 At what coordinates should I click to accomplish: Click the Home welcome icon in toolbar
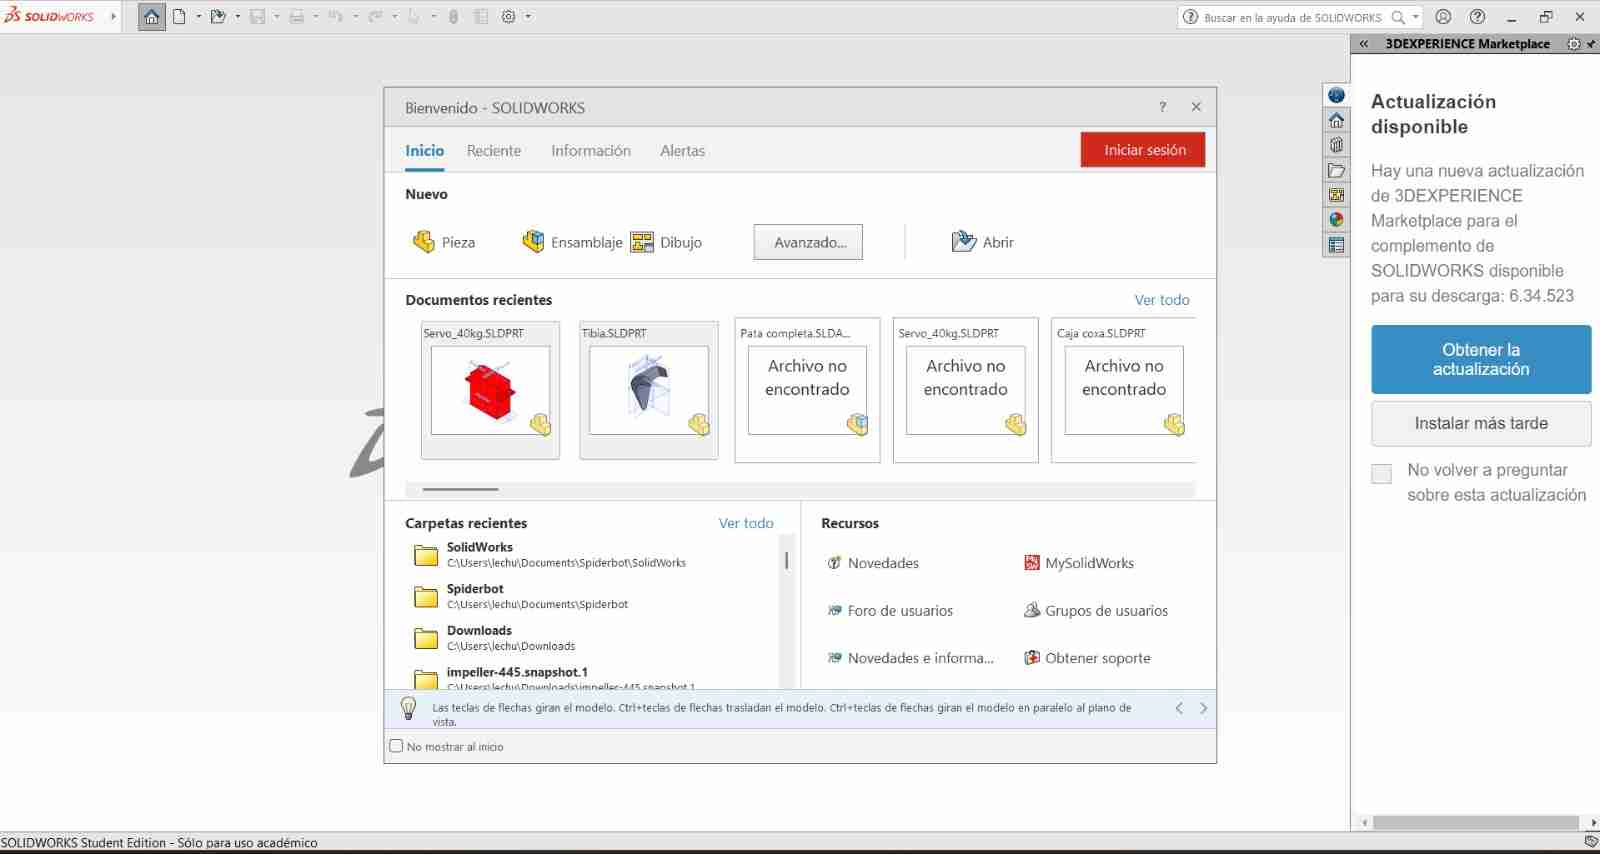coord(152,17)
